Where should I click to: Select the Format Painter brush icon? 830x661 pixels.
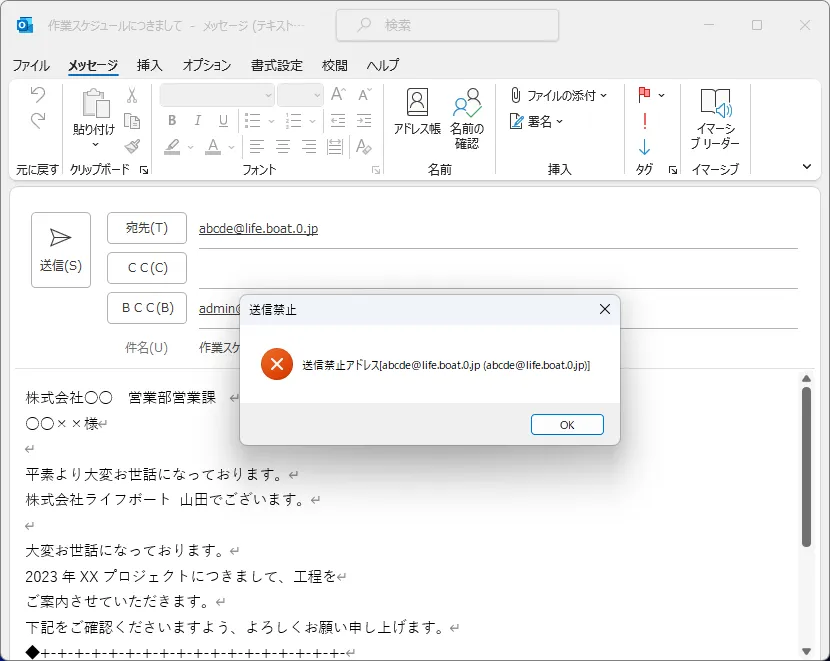tap(132, 147)
